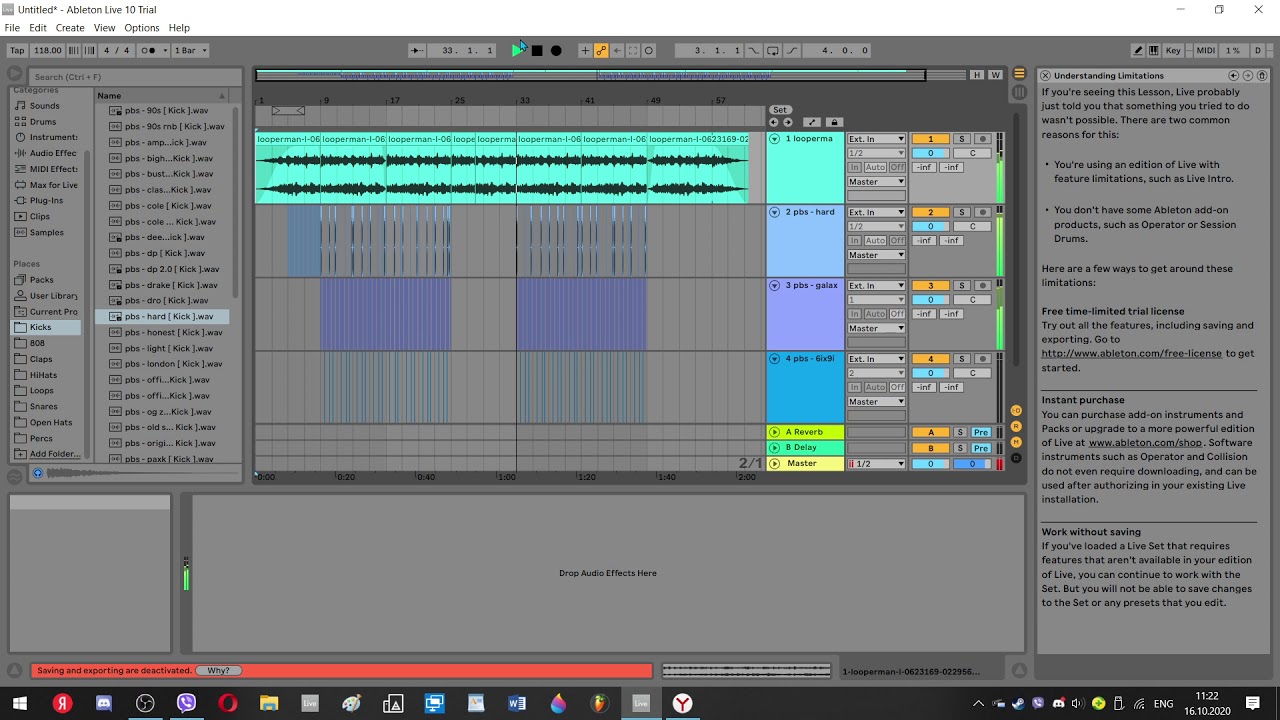This screenshot has width=1280, height=720.
Task: Show or hide Mixer section M button
Action: tap(1016, 442)
